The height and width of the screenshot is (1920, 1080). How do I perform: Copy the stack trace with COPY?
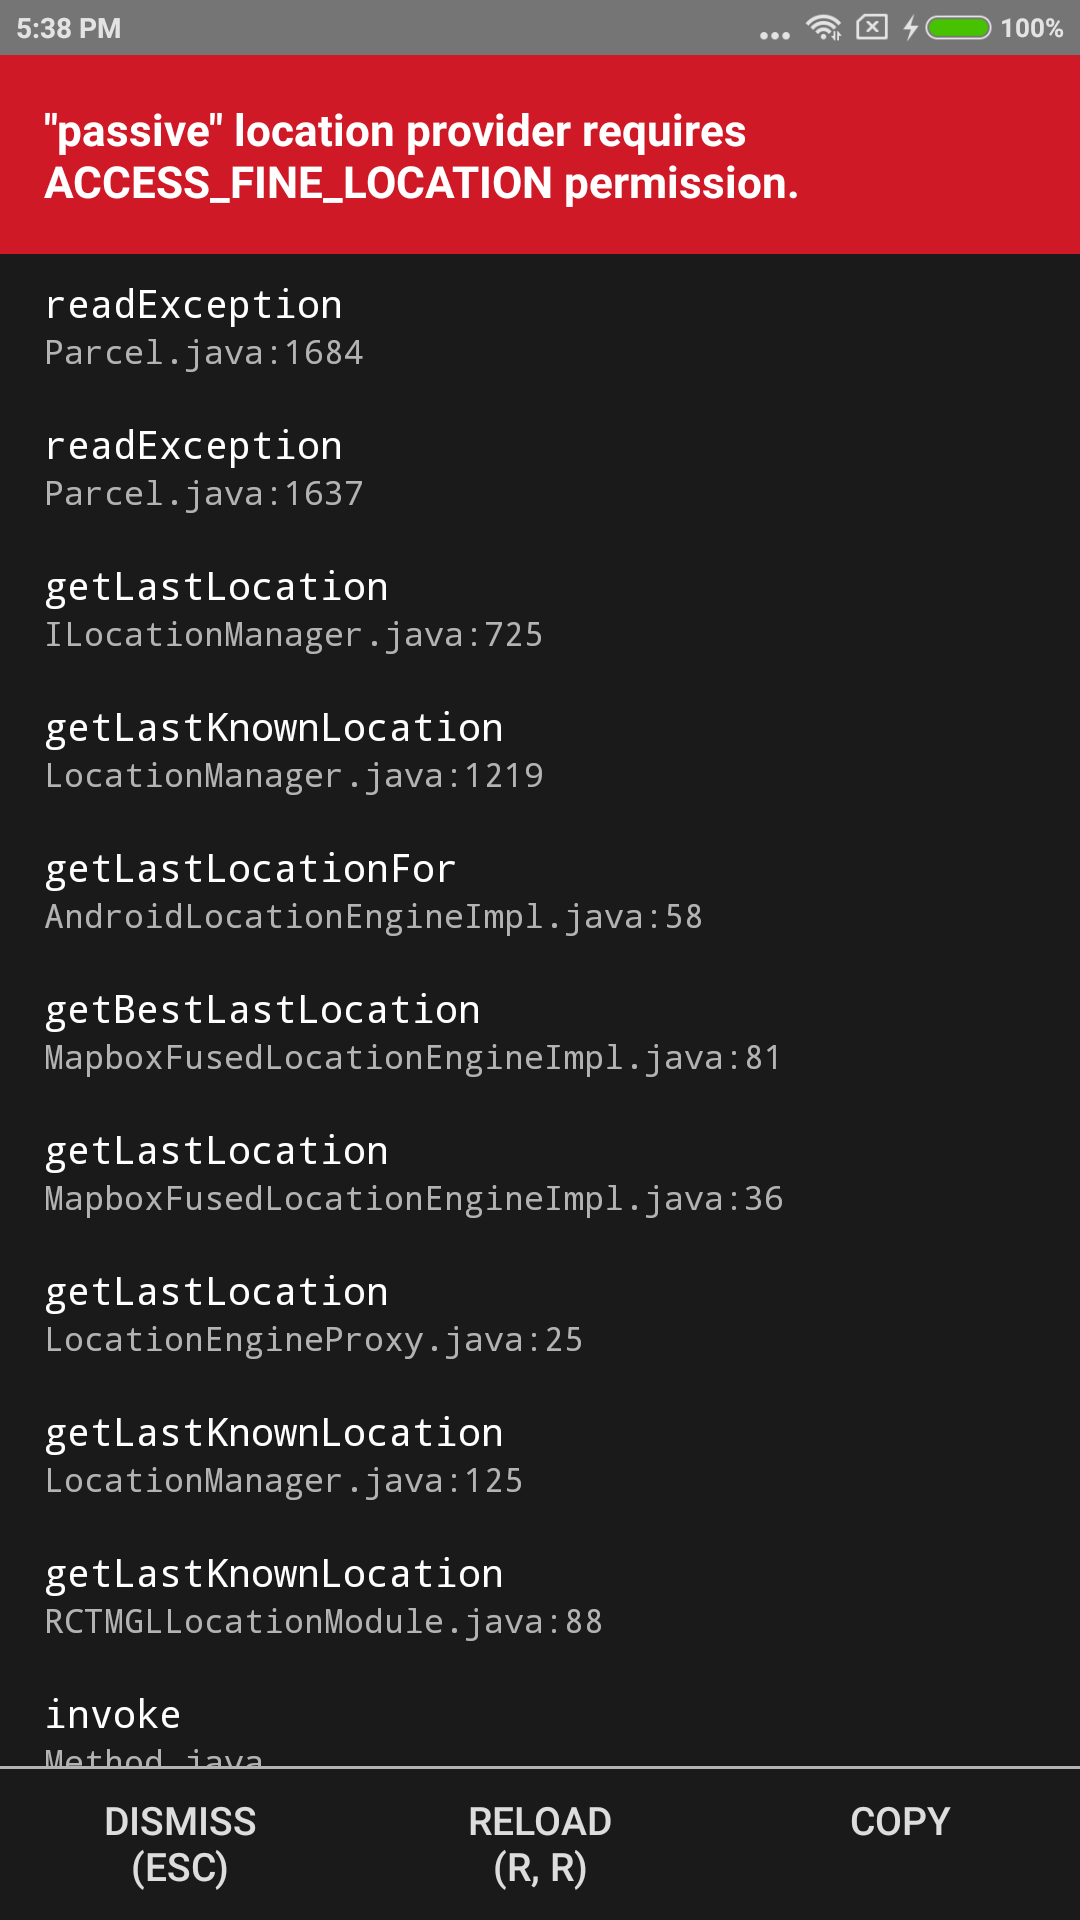[x=898, y=1821]
